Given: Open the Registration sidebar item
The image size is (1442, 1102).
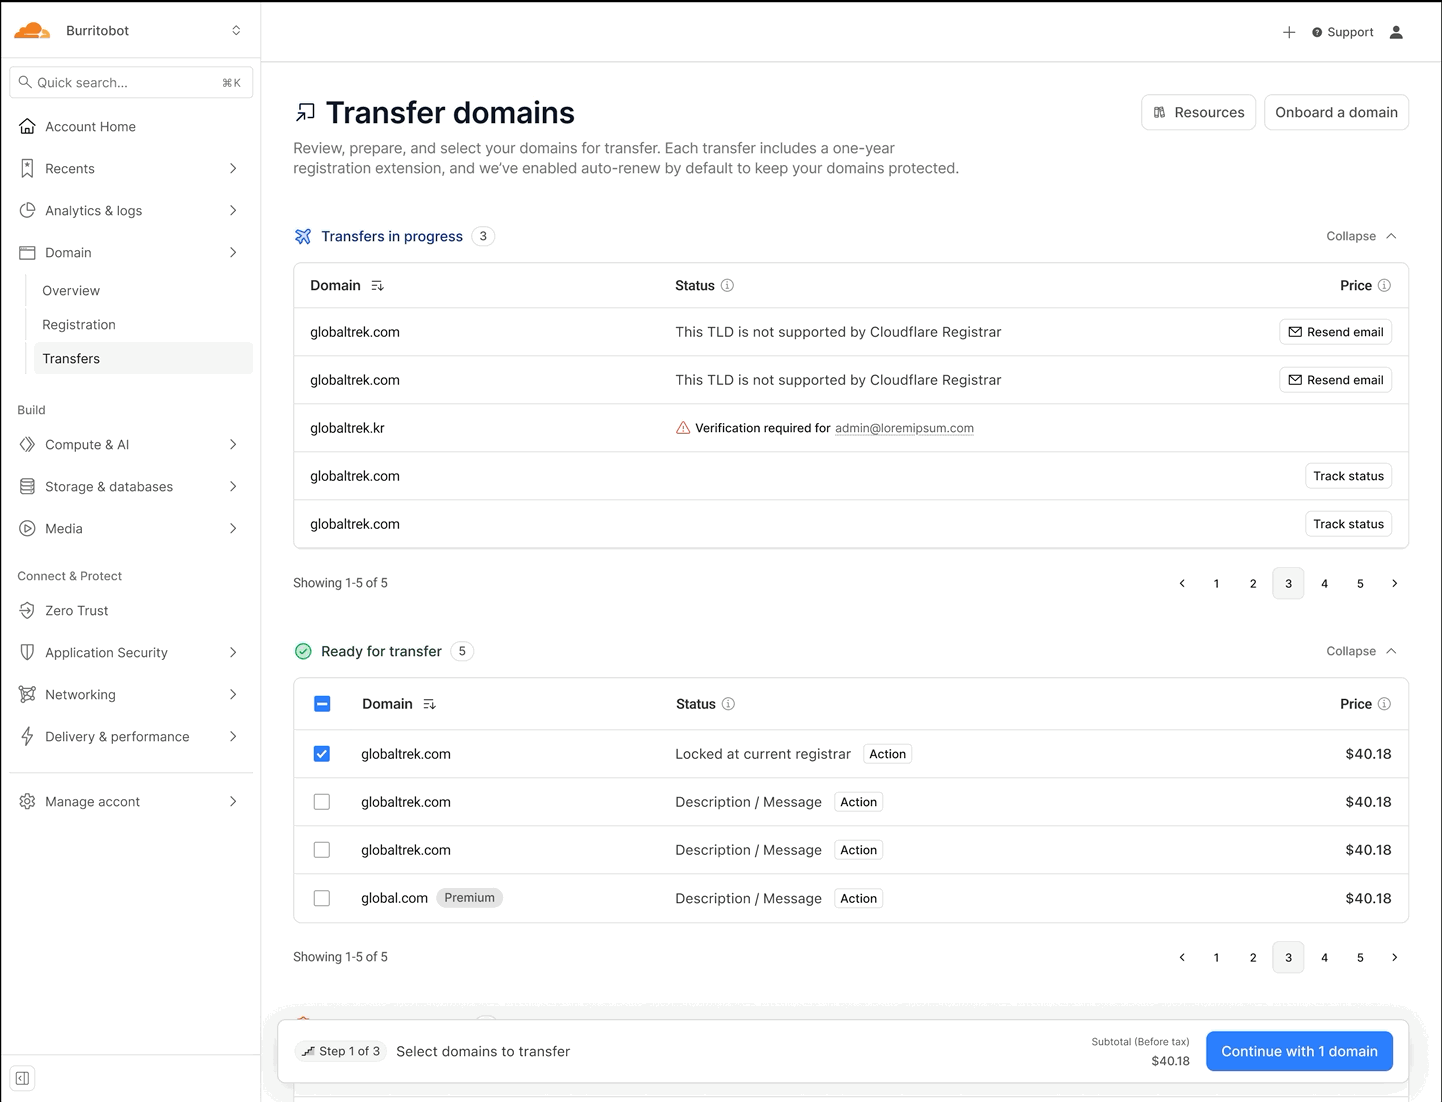Looking at the screenshot, I should pyautogui.click(x=79, y=324).
